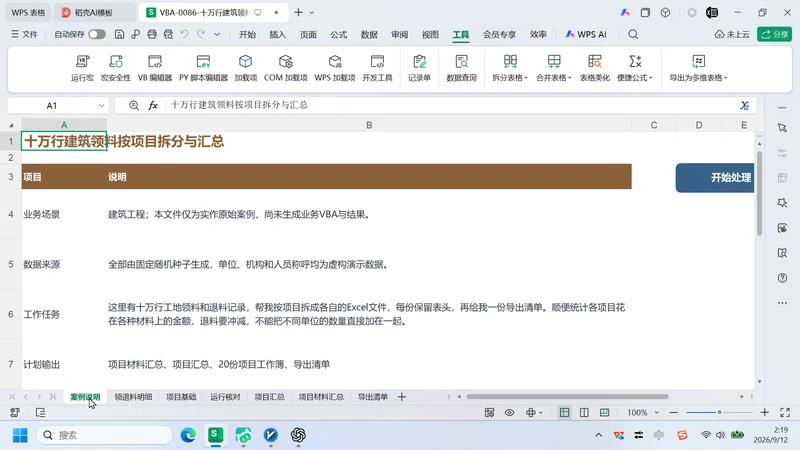
Task: Redo the last action
Action: coord(201,34)
